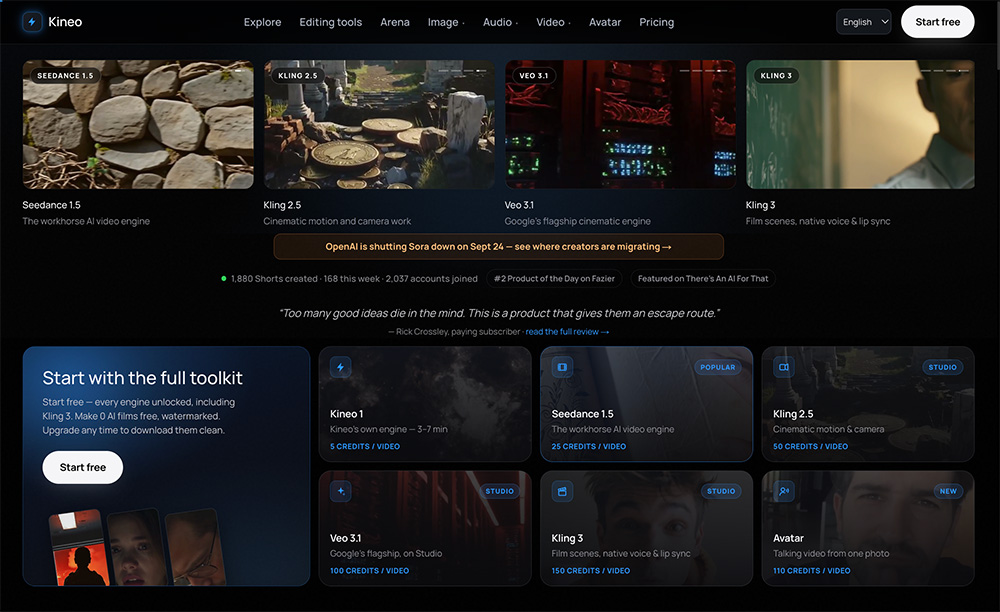Click the NEW badge on Avatar card
This screenshot has width=1000, height=612.
pyautogui.click(x=948, y=492)
